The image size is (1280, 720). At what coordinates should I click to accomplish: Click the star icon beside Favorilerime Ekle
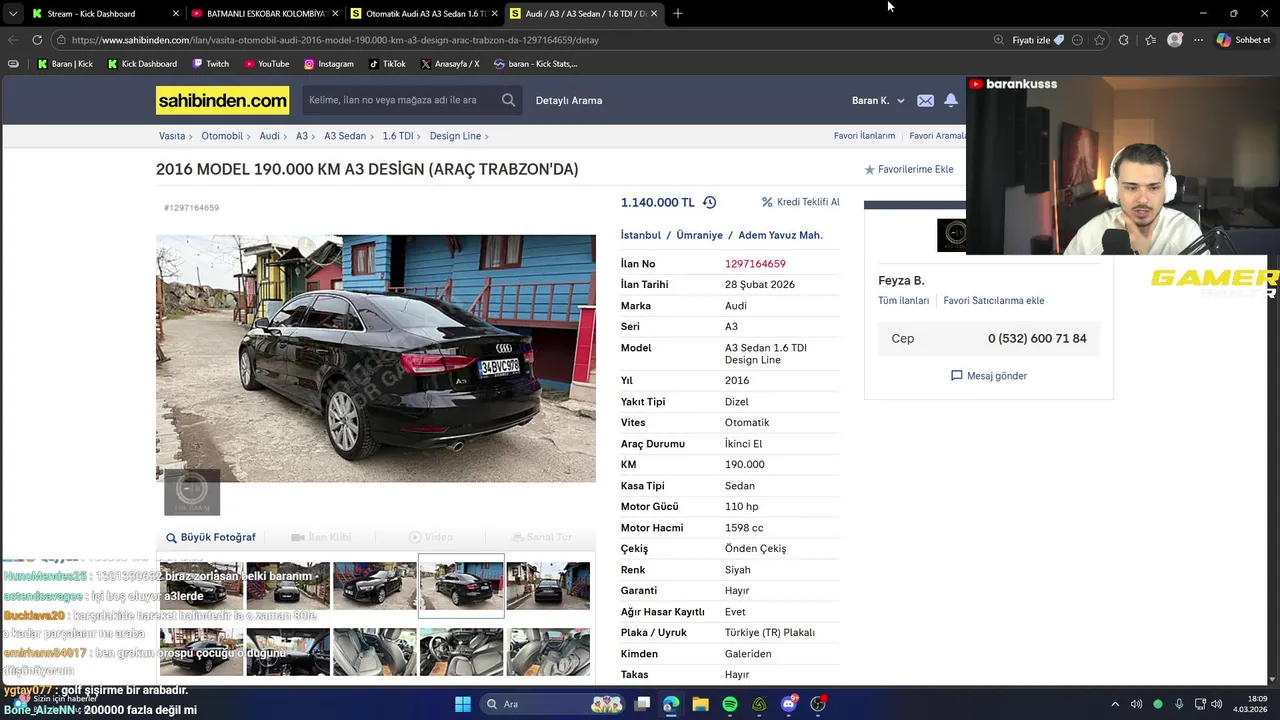coord(869,170)
